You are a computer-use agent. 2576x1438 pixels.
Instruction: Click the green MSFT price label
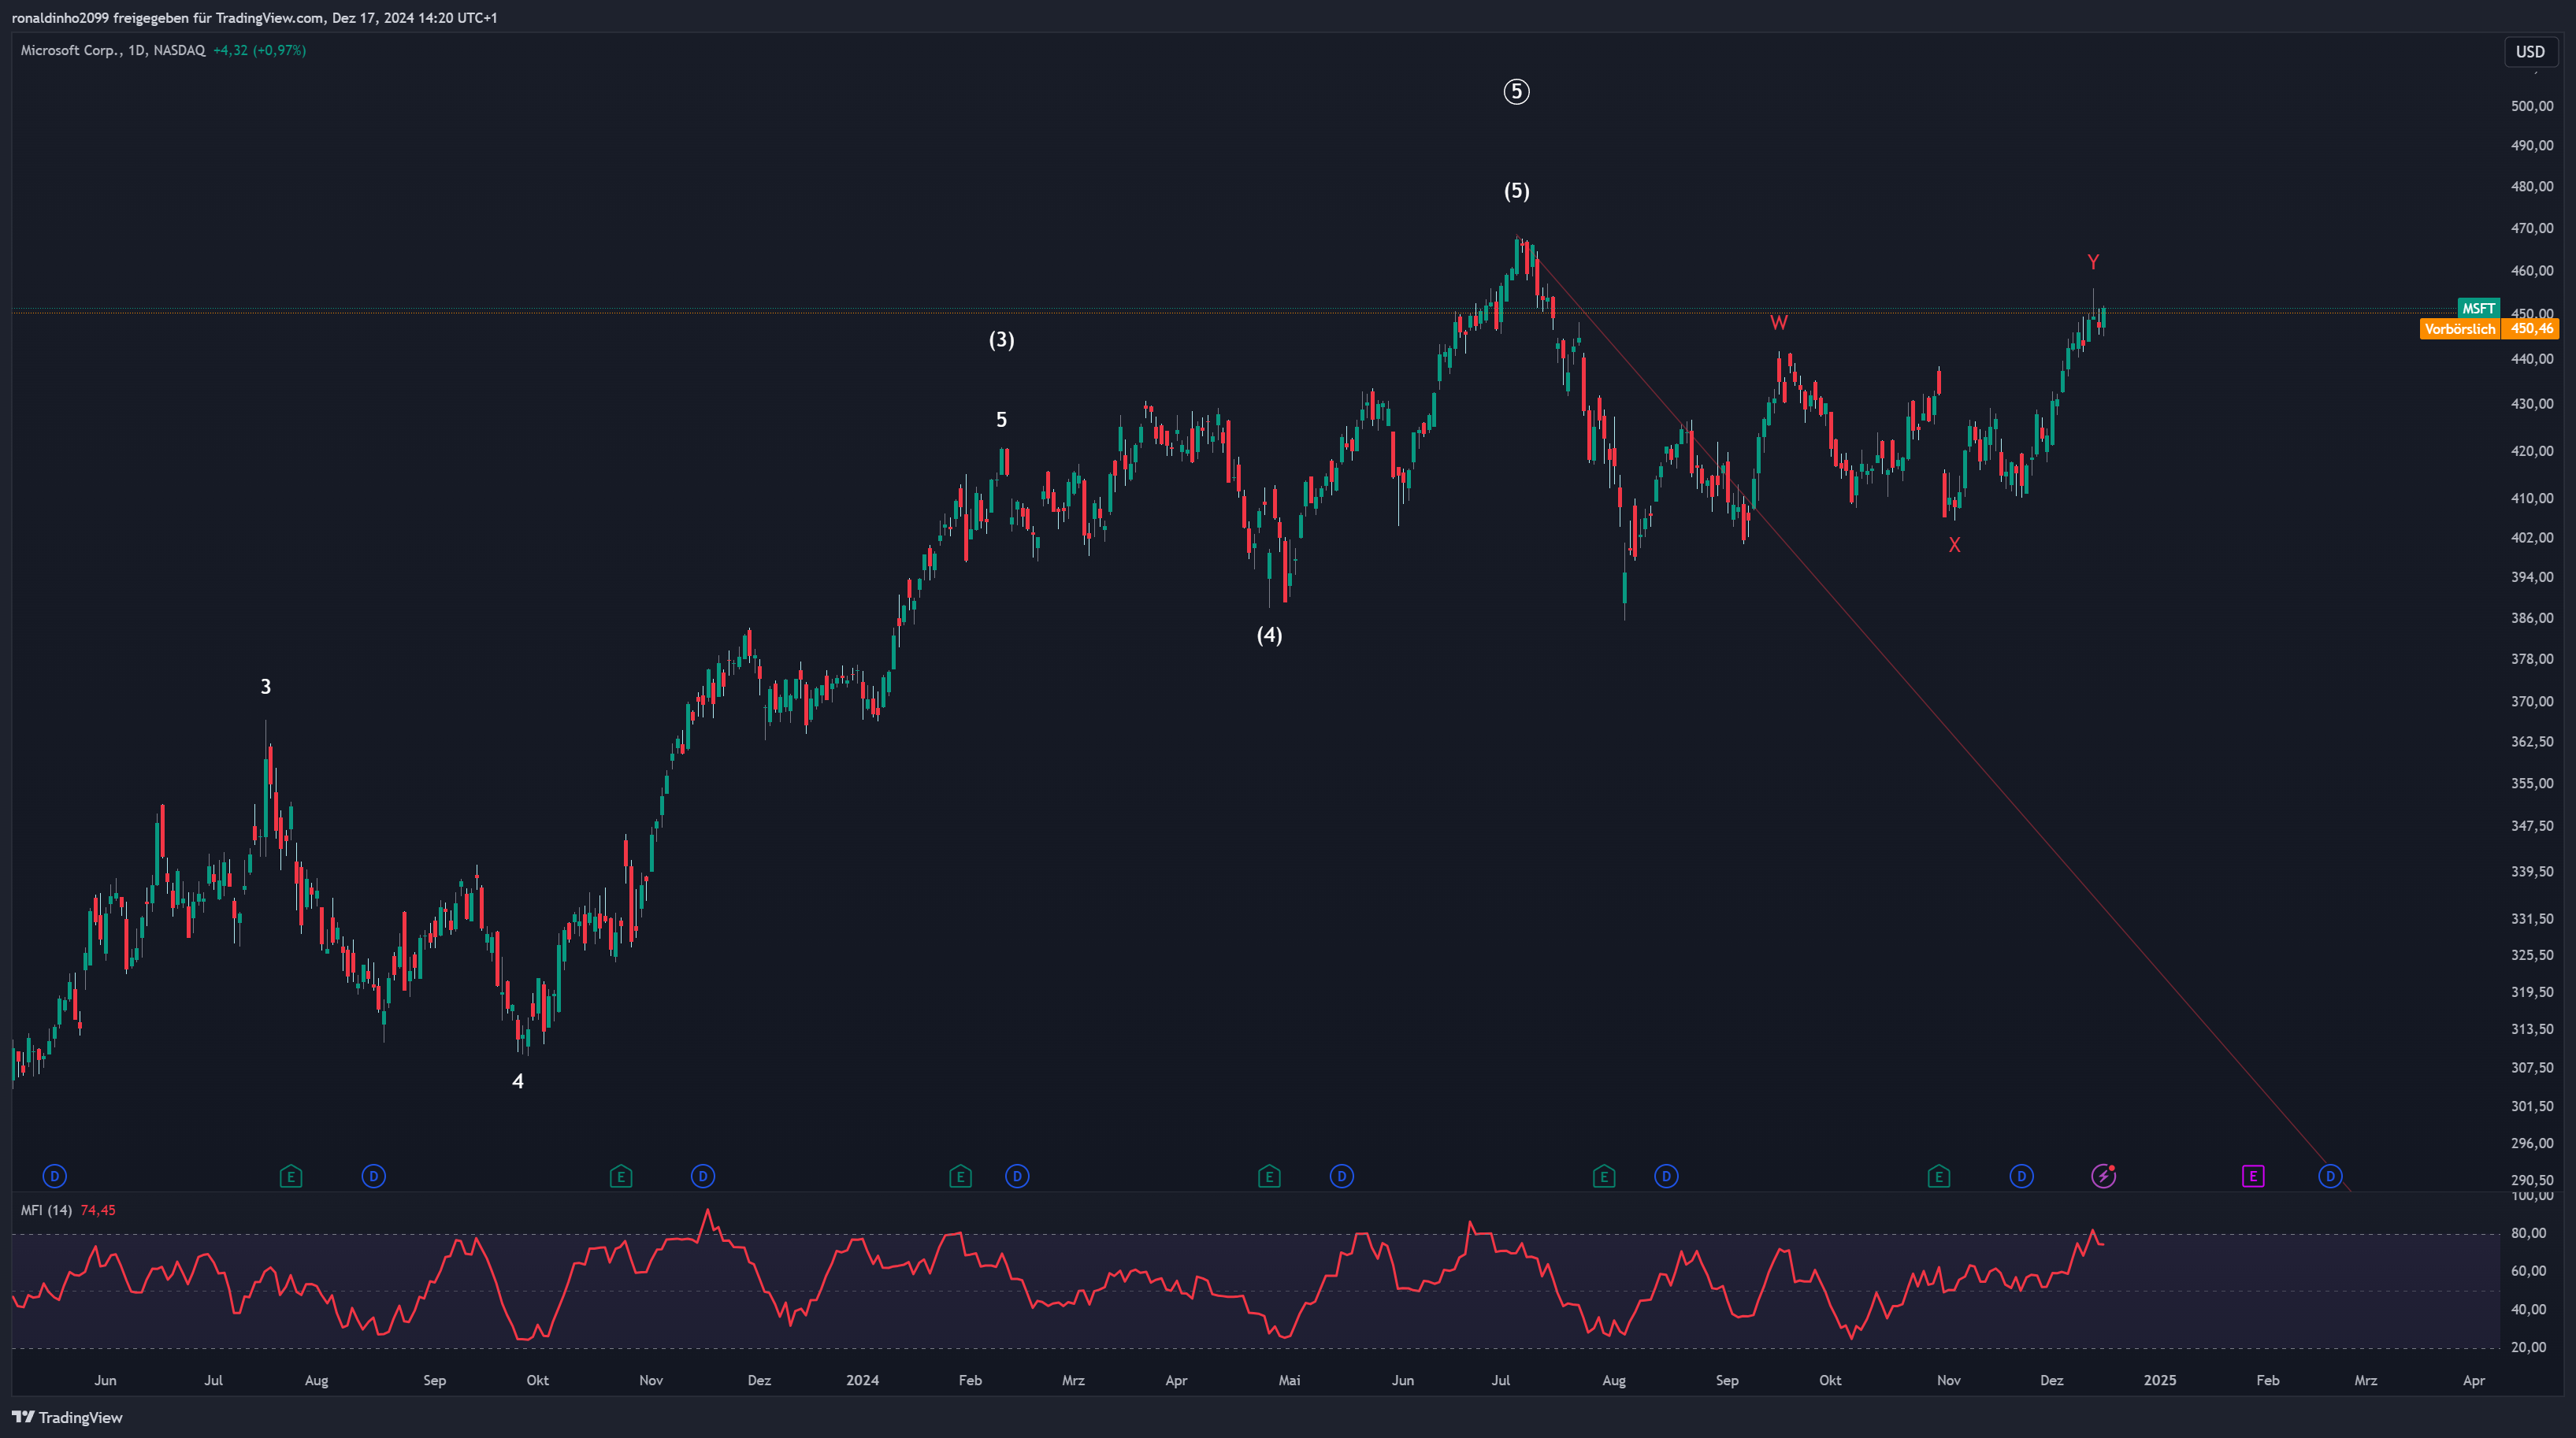(x=2478, y=308)
